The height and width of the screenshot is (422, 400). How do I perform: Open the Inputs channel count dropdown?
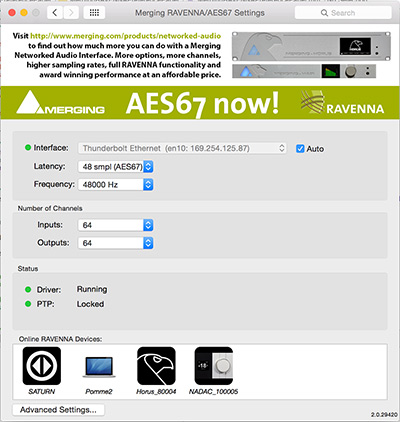point(115,225)
